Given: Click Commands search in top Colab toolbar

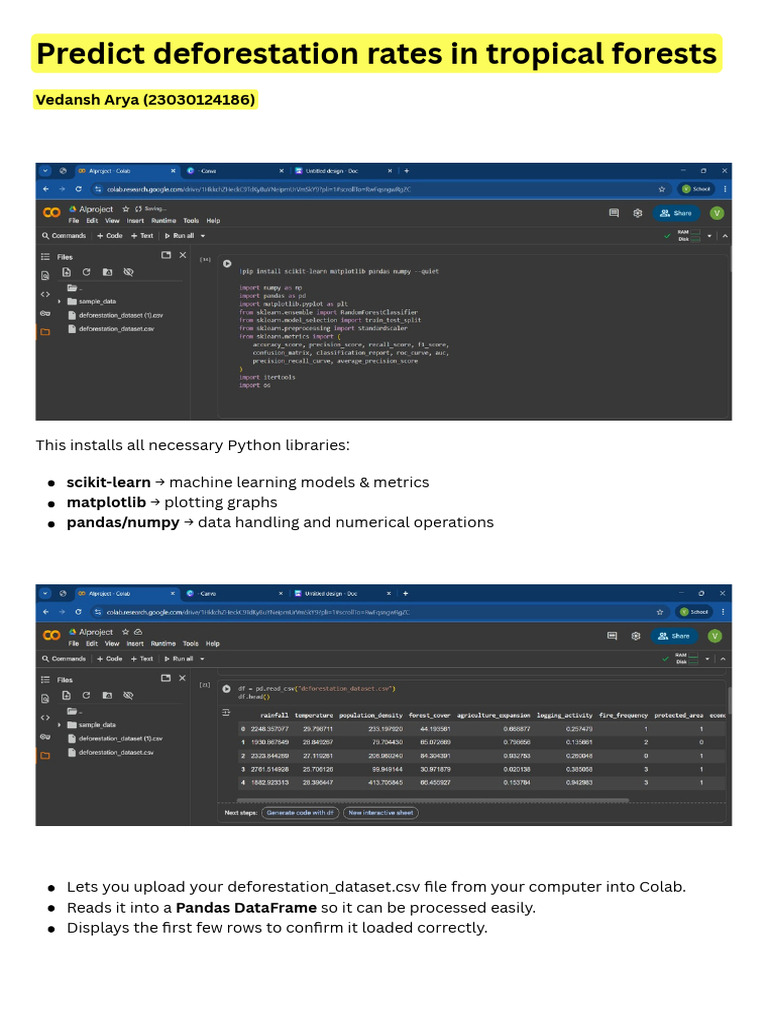Looking at the screenshot, I should [x=64, y=236].
